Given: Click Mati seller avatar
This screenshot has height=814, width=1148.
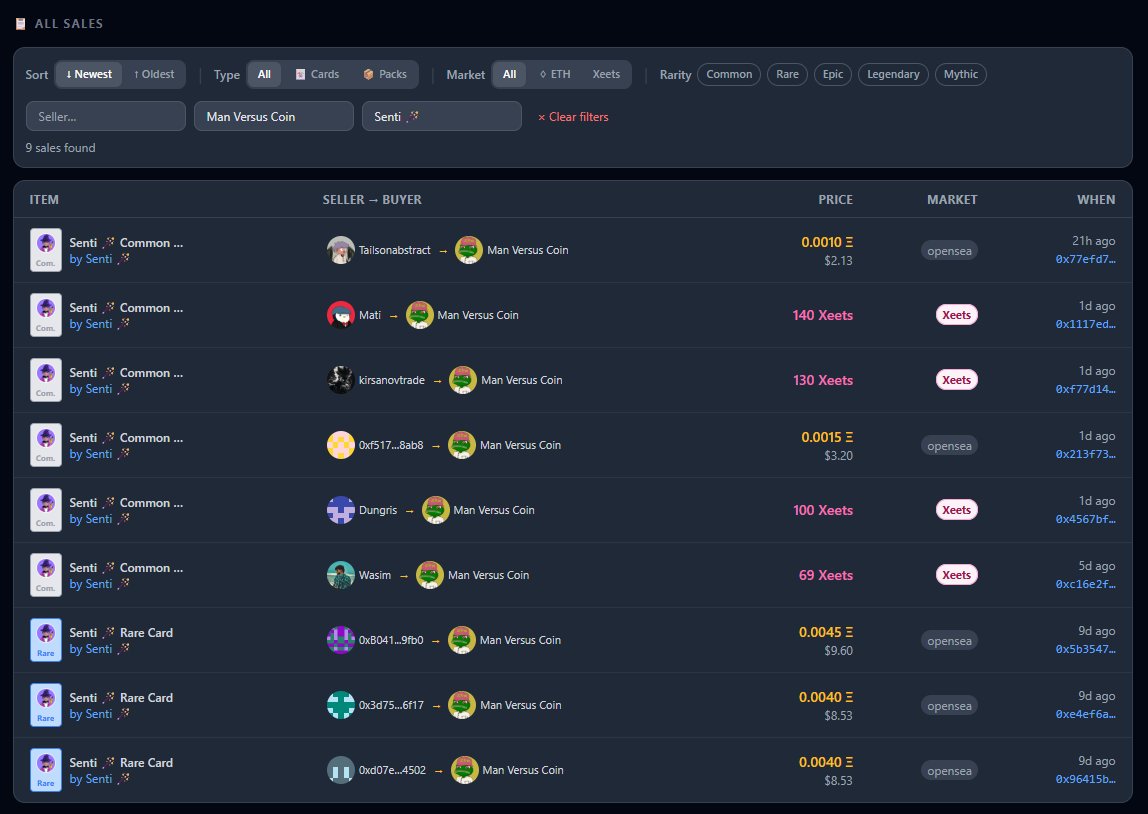Looking at the screenshot, I should (x=340, y=315).
